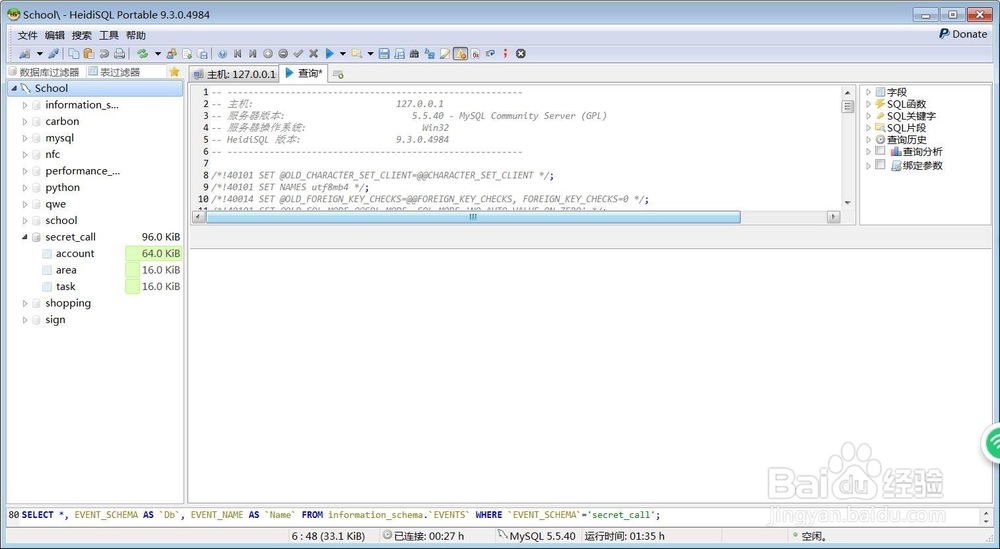
Task: Click the copy icon in toolbar
Action: tap(75, 54)
